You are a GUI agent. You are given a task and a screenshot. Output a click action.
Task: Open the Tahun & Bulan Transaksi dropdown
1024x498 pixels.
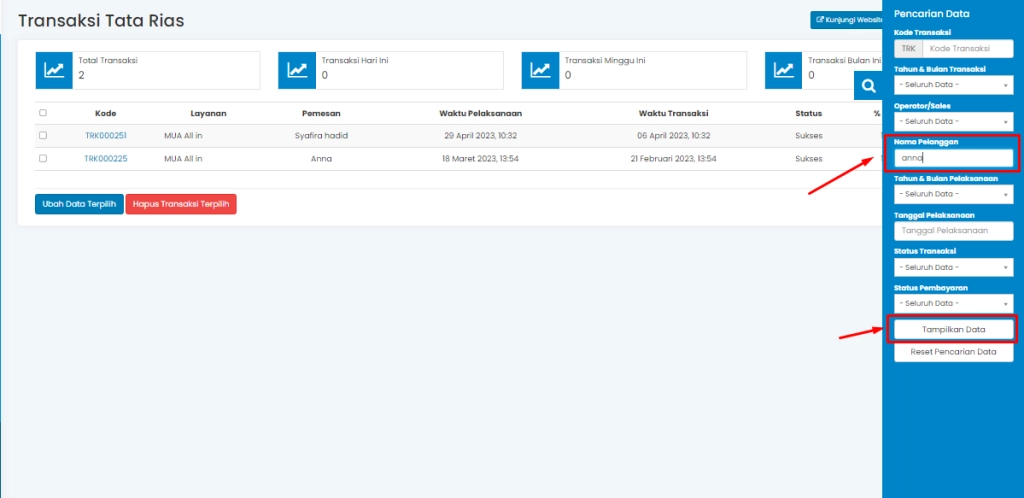(x=953, y=85)
